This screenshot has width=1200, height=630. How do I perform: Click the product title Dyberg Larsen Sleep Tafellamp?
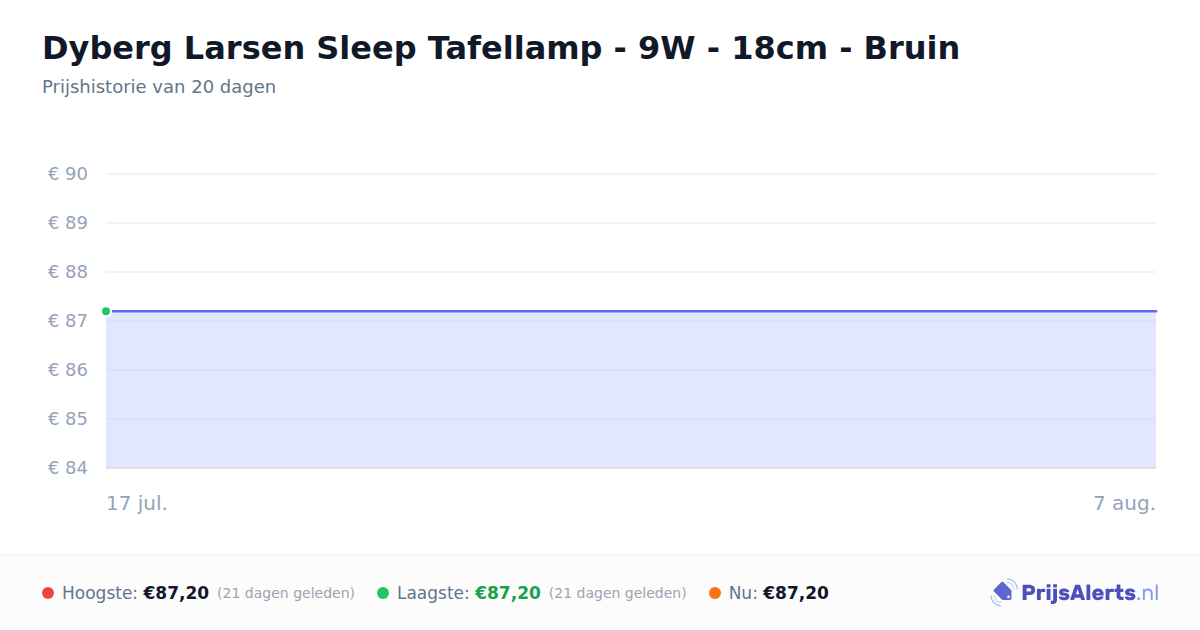[501, 48]
